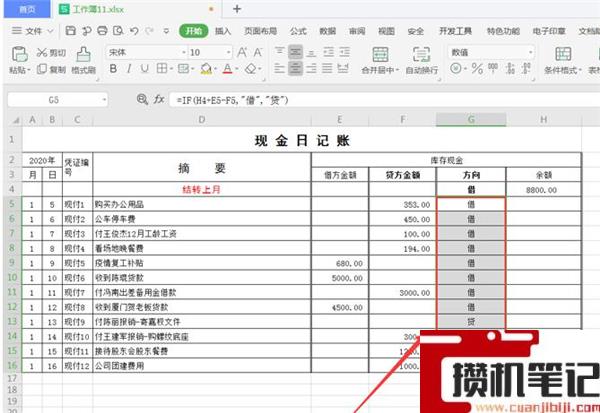Increase decimal places
The image size is (600, 413).
tap(510, 69)
